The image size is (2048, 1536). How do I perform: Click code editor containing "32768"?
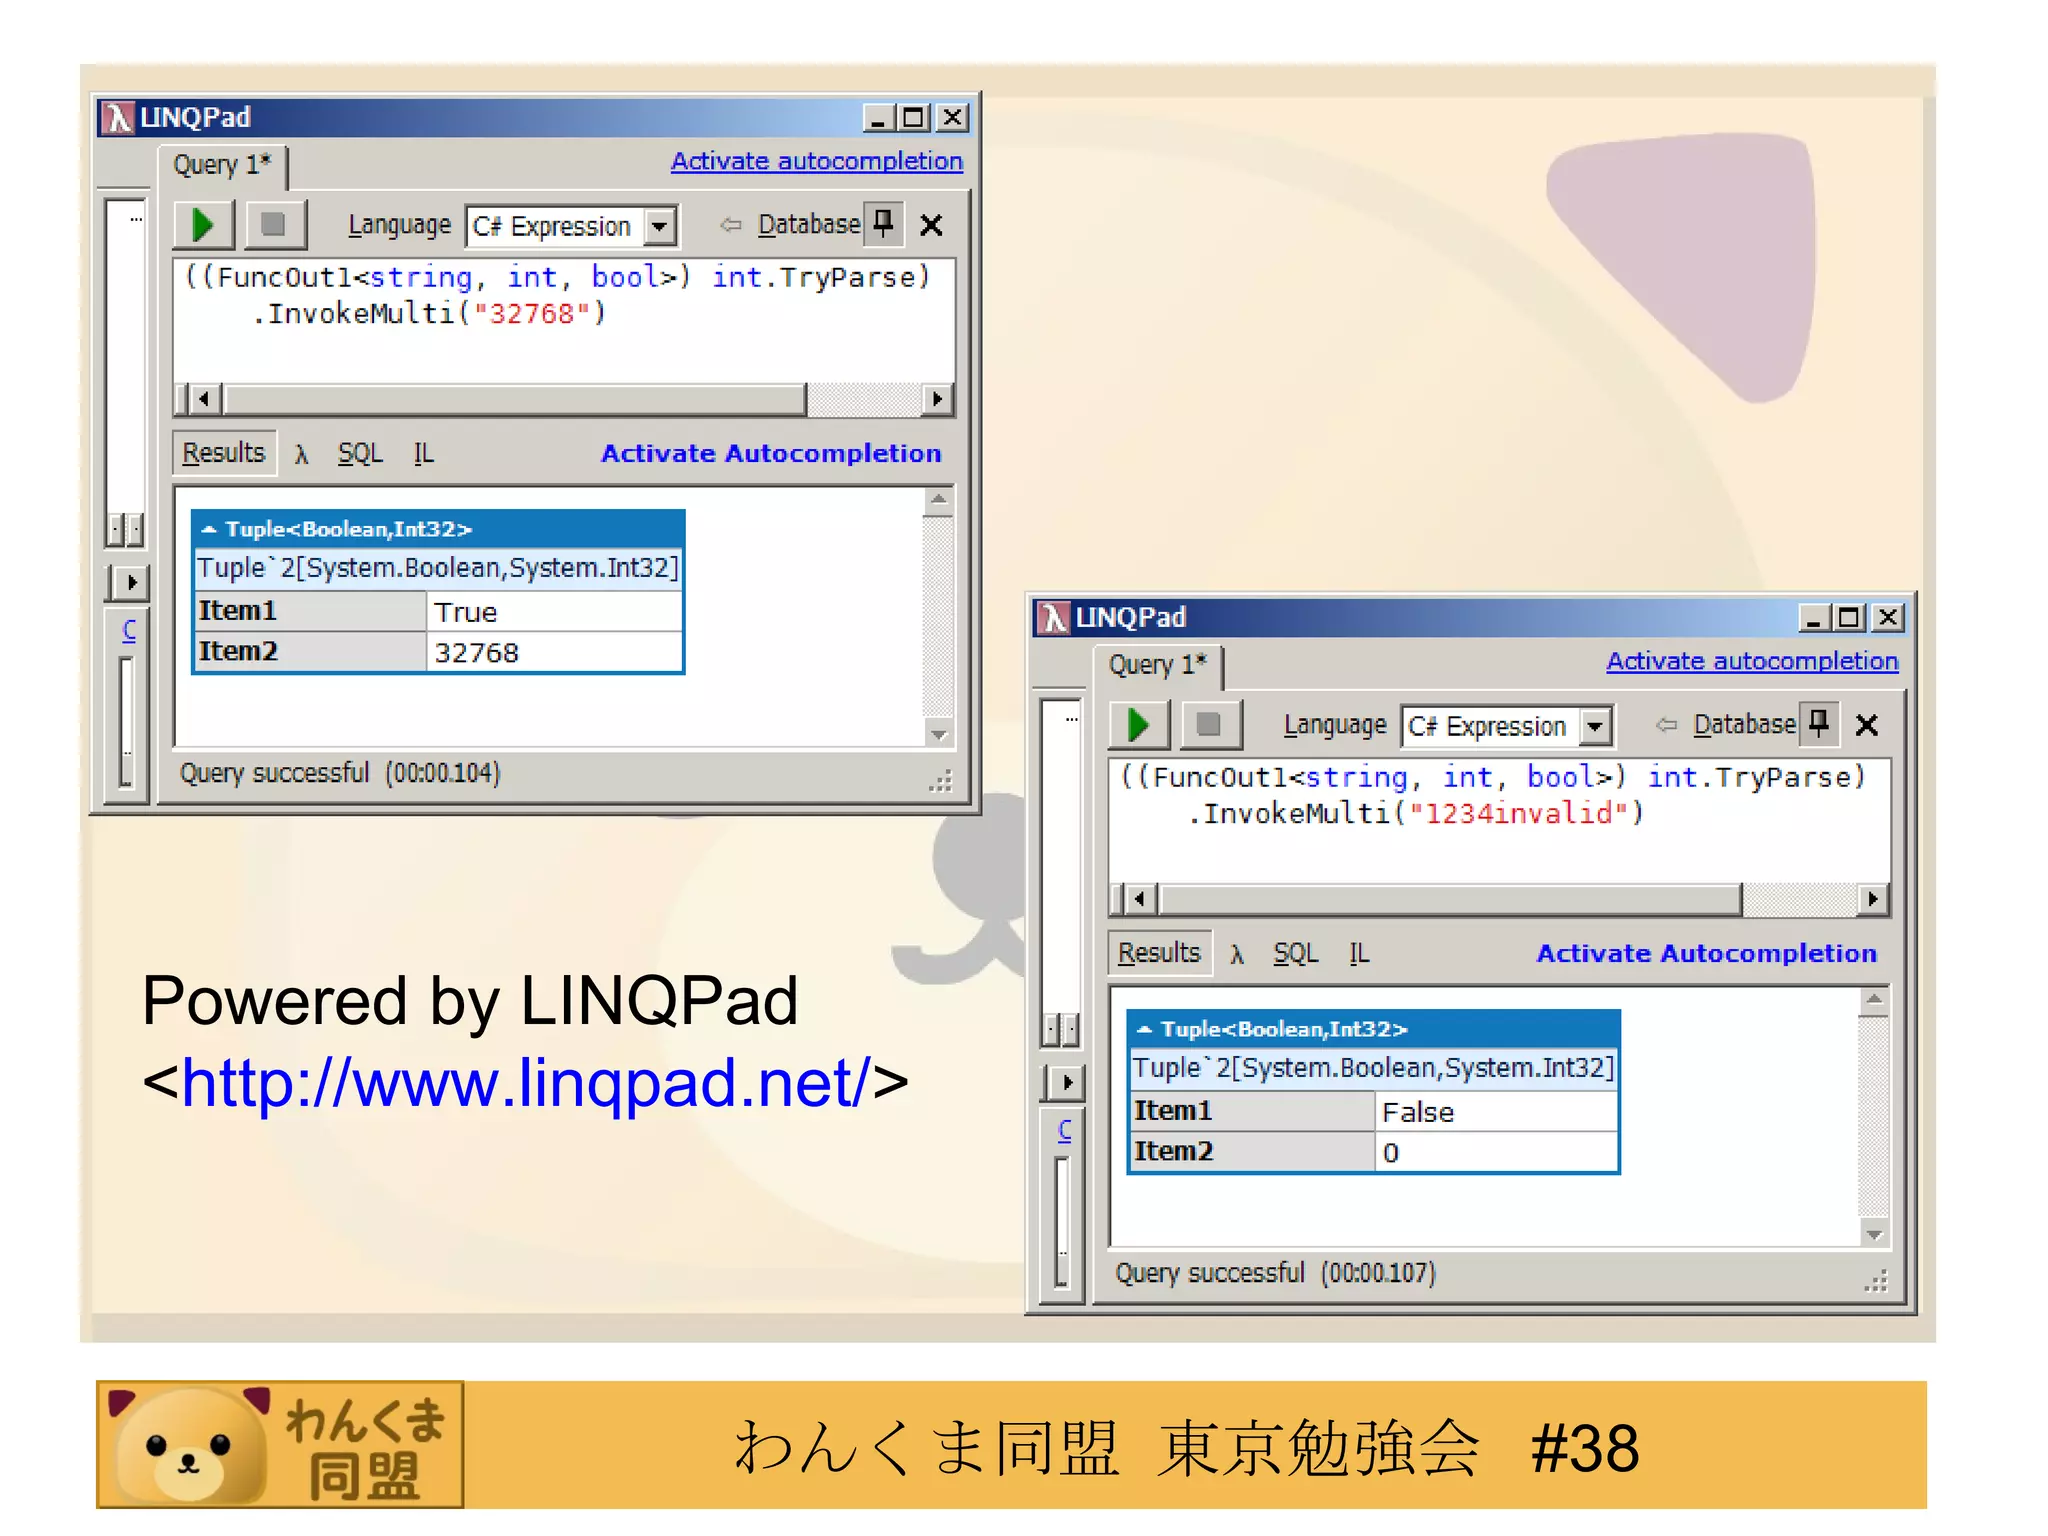(564, 321)
